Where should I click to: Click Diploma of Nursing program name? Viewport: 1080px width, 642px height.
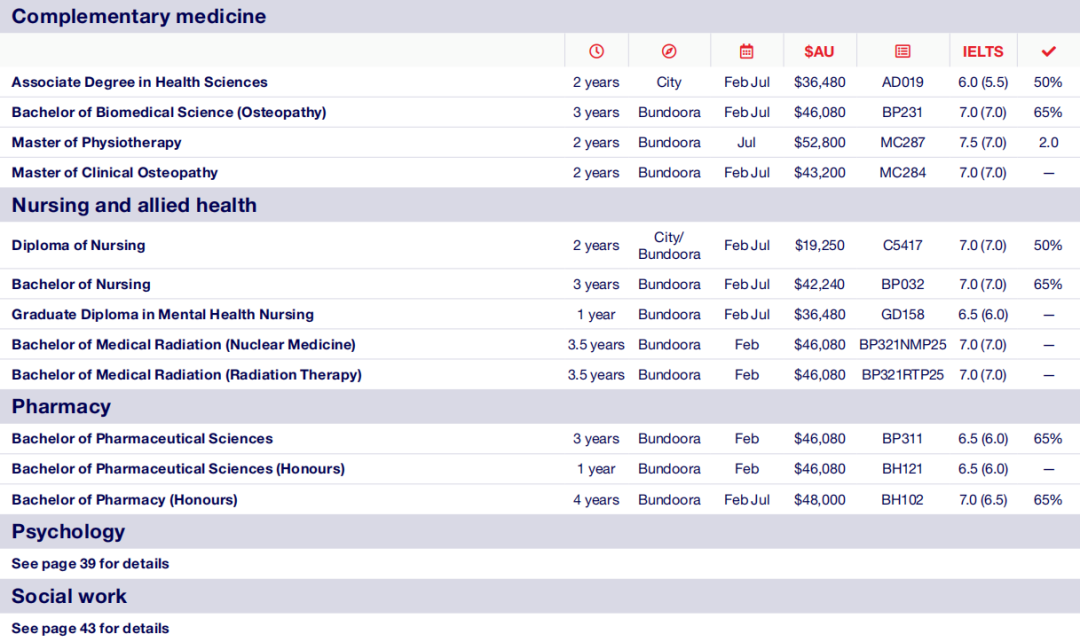click(79, 245)
